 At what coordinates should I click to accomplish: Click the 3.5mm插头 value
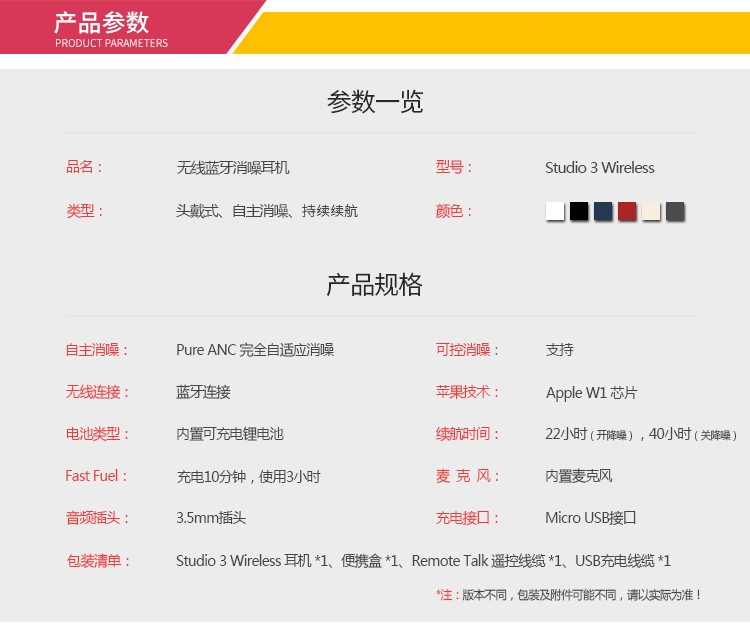[x=211, y=518]
